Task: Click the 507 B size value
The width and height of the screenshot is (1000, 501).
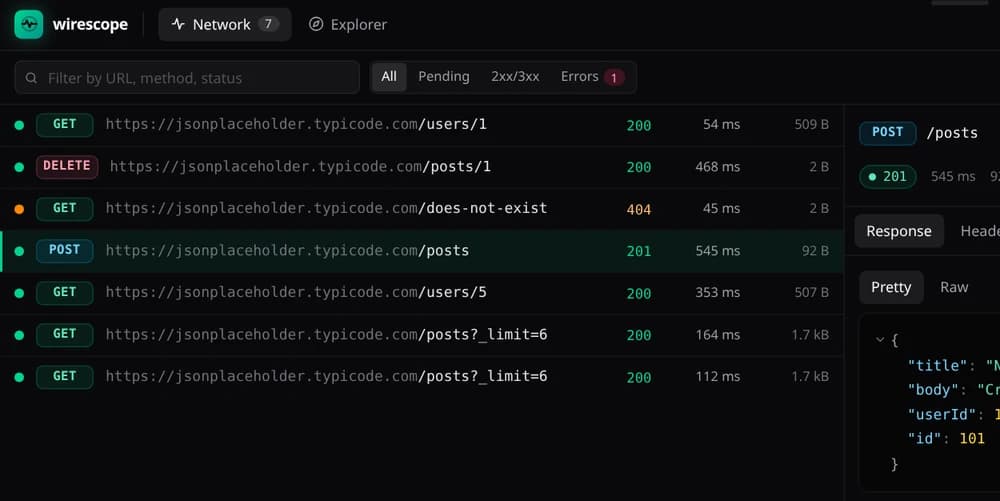Action: click(x=811, y=293)
